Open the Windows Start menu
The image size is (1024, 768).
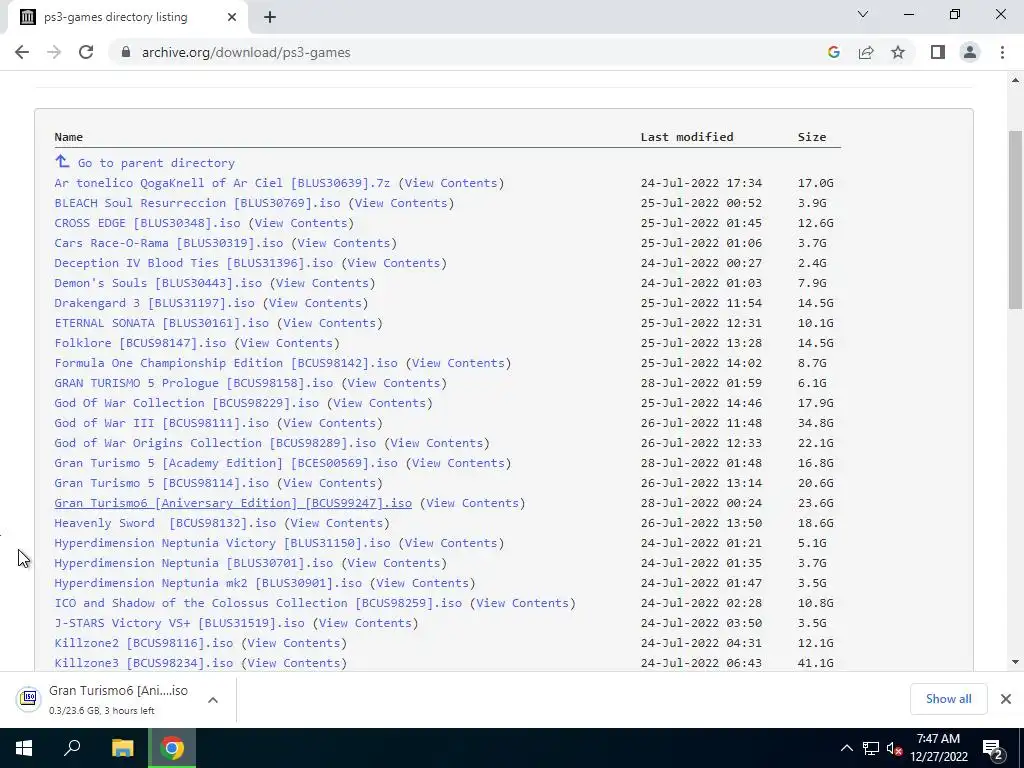pos(24,748)
